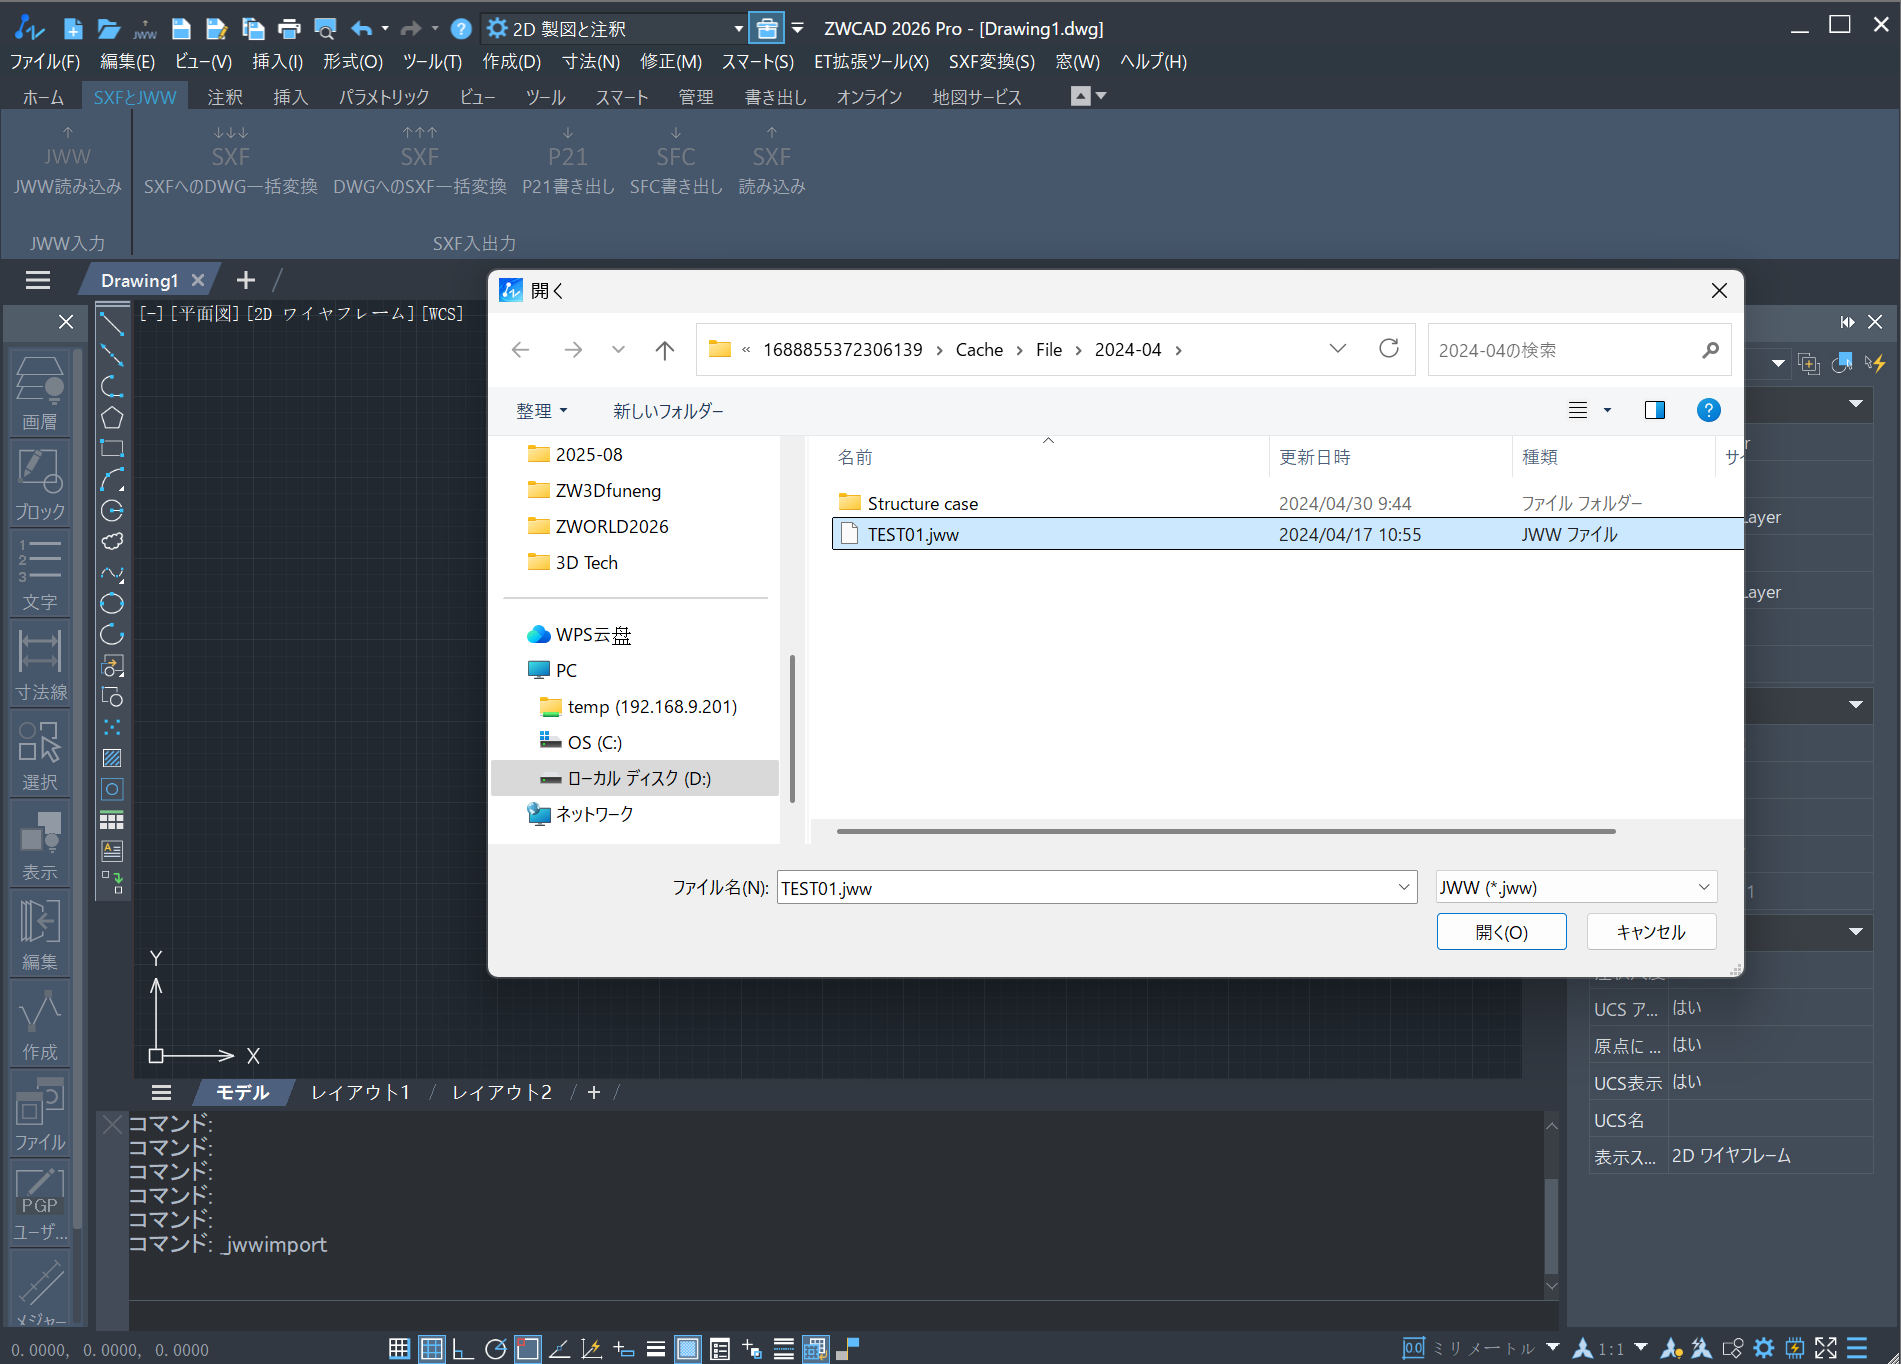Click the dialog help question mark icon
This screenshot has width=1901, height=1364.
coord(1709,410)
